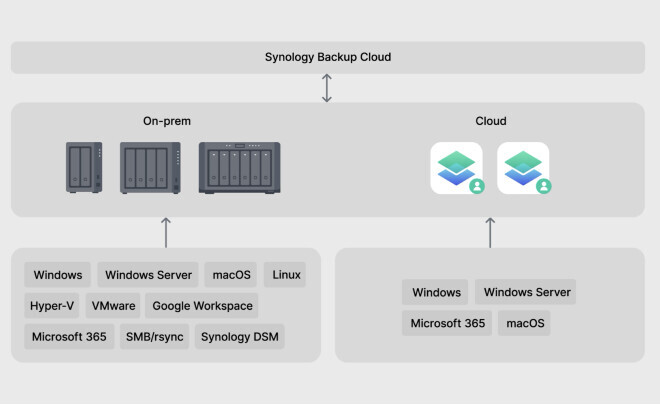Select the Linux tag

click(x=285, y=275)
